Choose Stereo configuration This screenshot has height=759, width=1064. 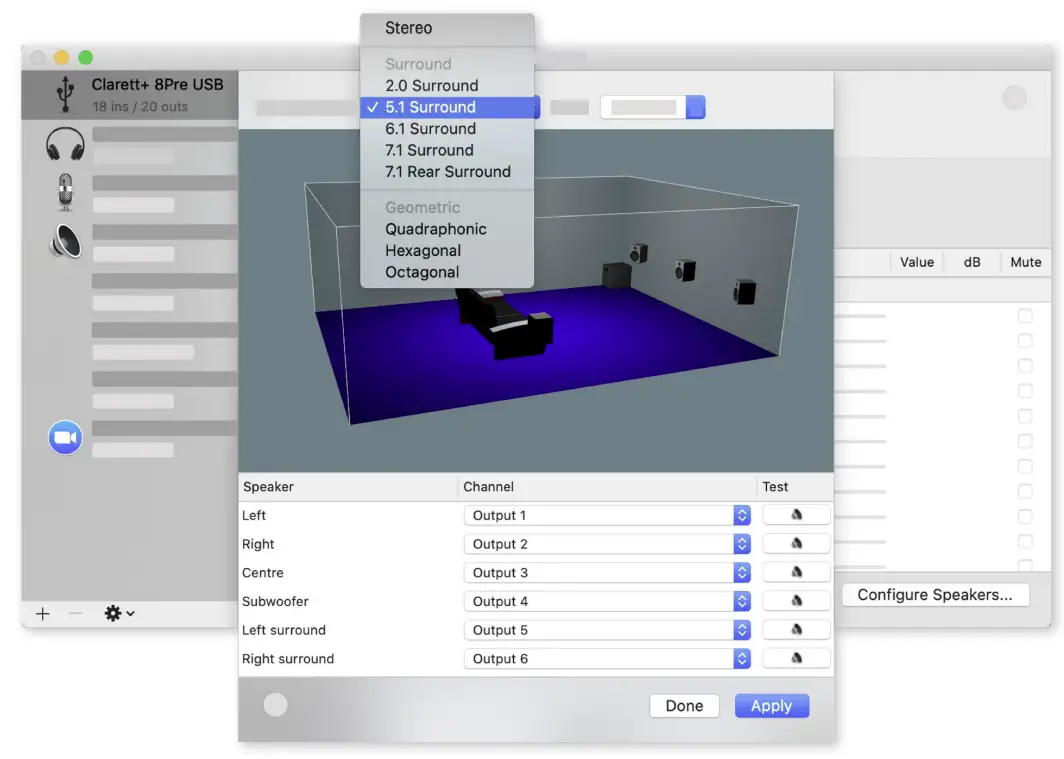[447, 28]
